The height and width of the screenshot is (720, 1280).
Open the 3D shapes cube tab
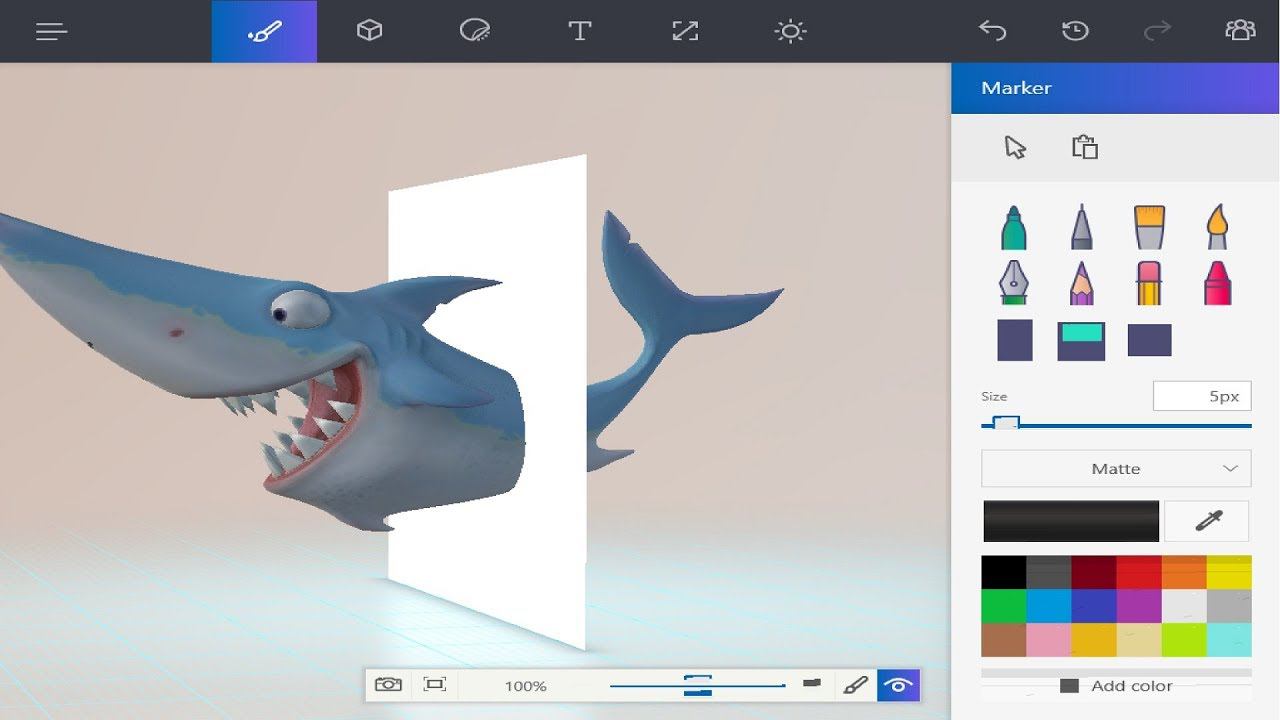[x=369, y=31]
